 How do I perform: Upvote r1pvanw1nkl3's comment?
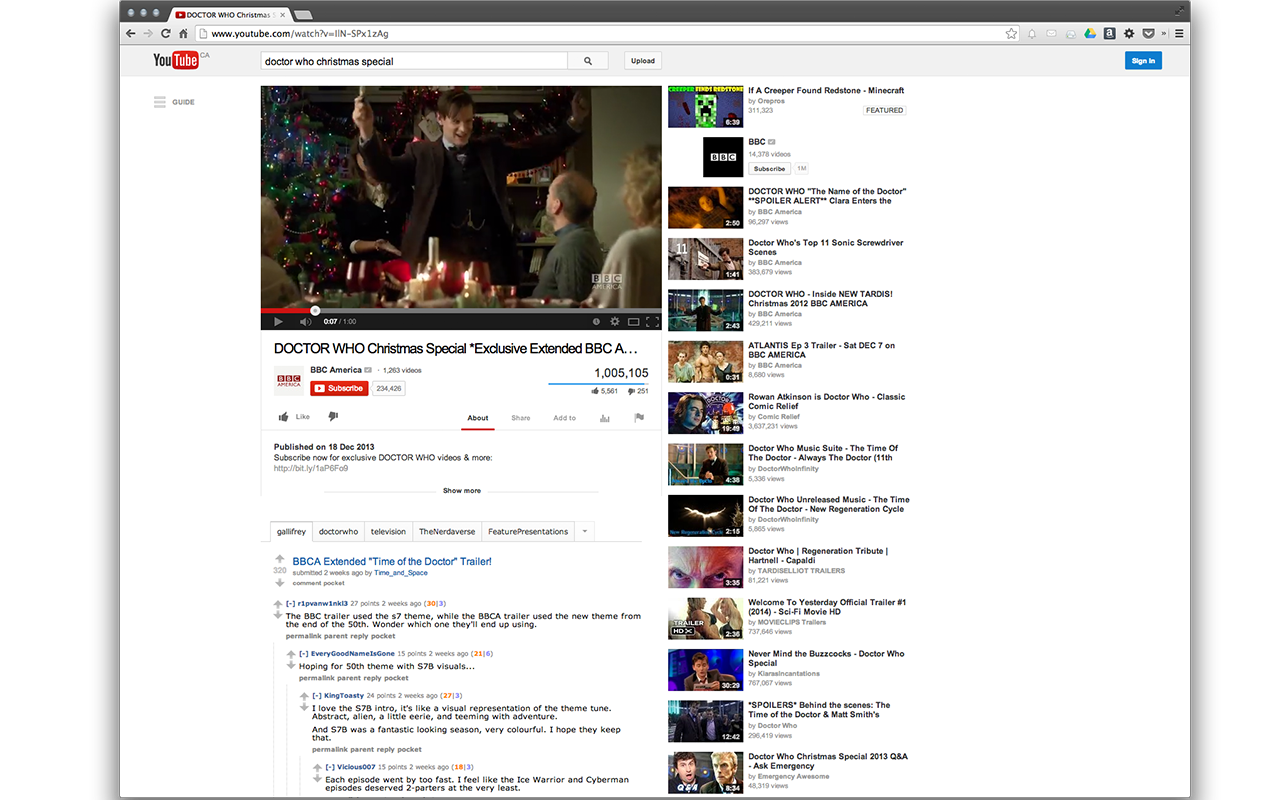278,604
